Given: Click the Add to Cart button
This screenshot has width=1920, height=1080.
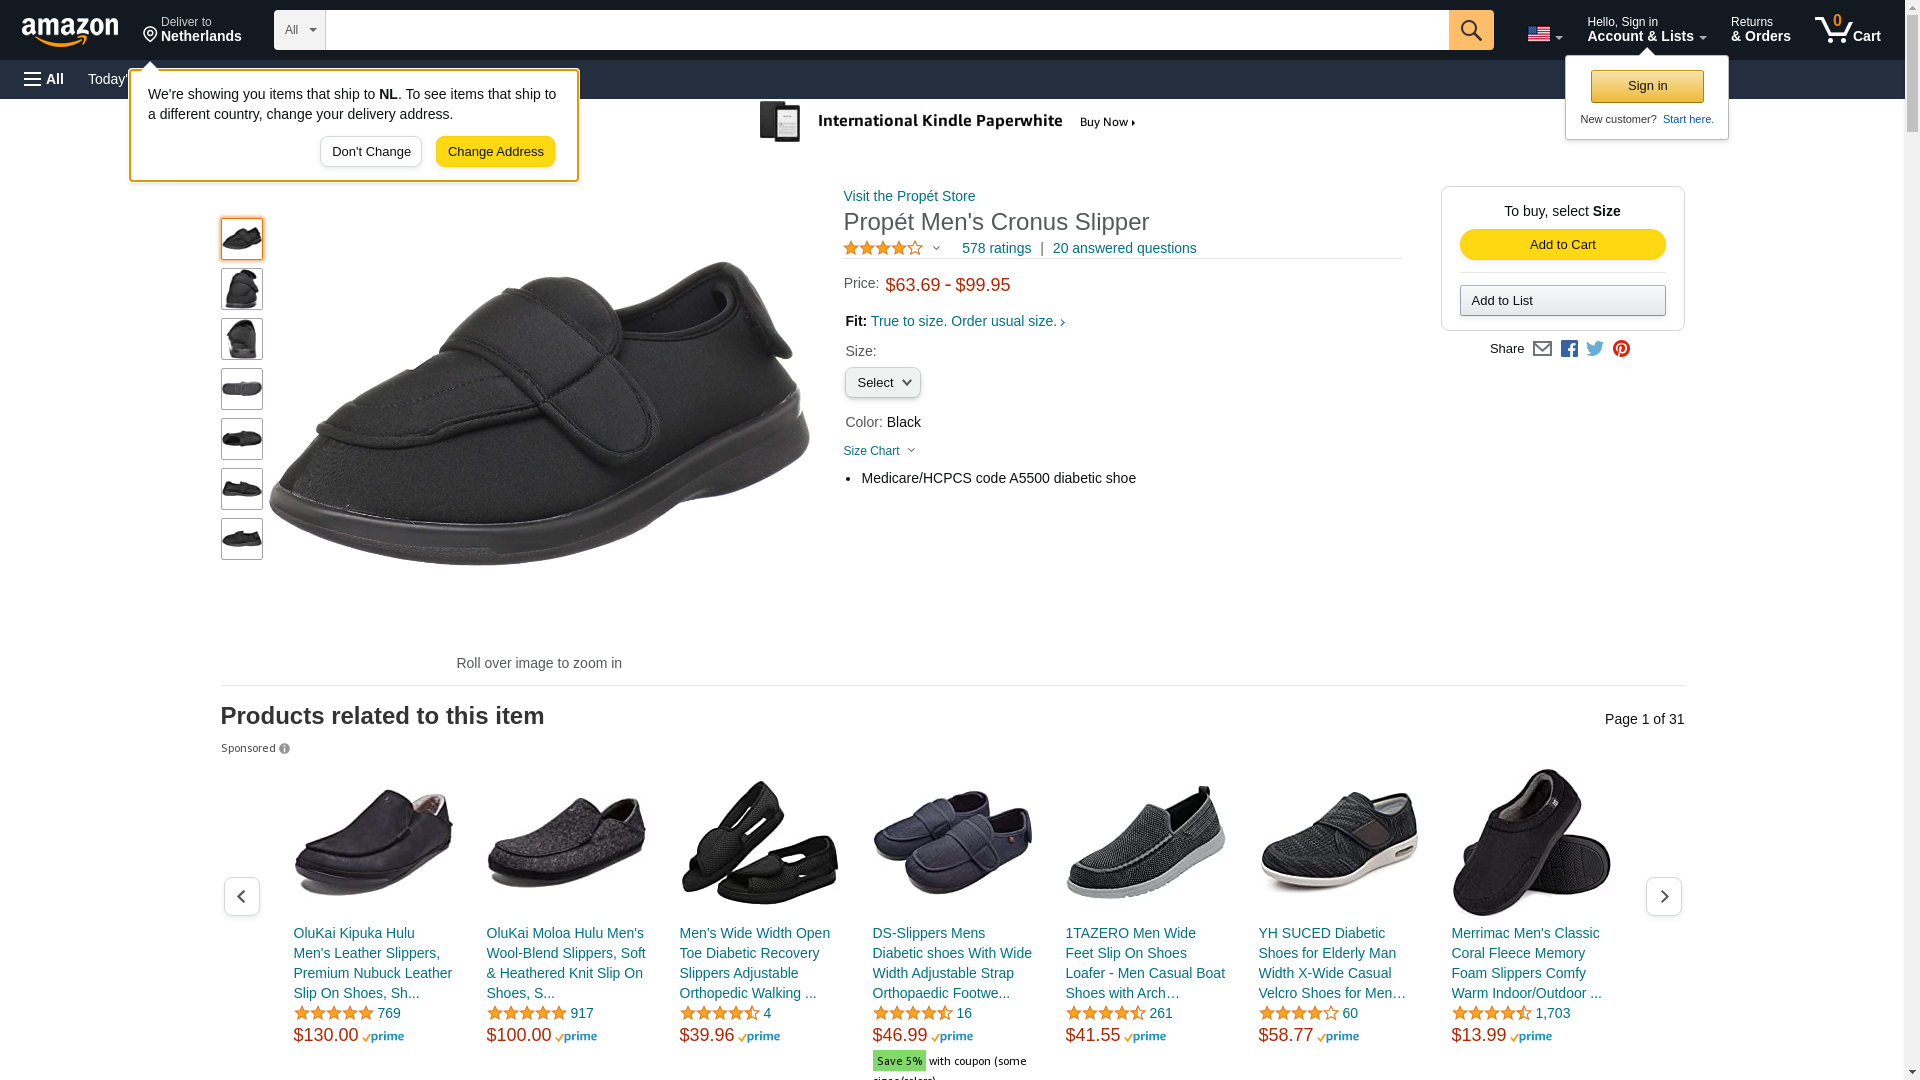Looking at the screenshot, I should (1562, 245).
